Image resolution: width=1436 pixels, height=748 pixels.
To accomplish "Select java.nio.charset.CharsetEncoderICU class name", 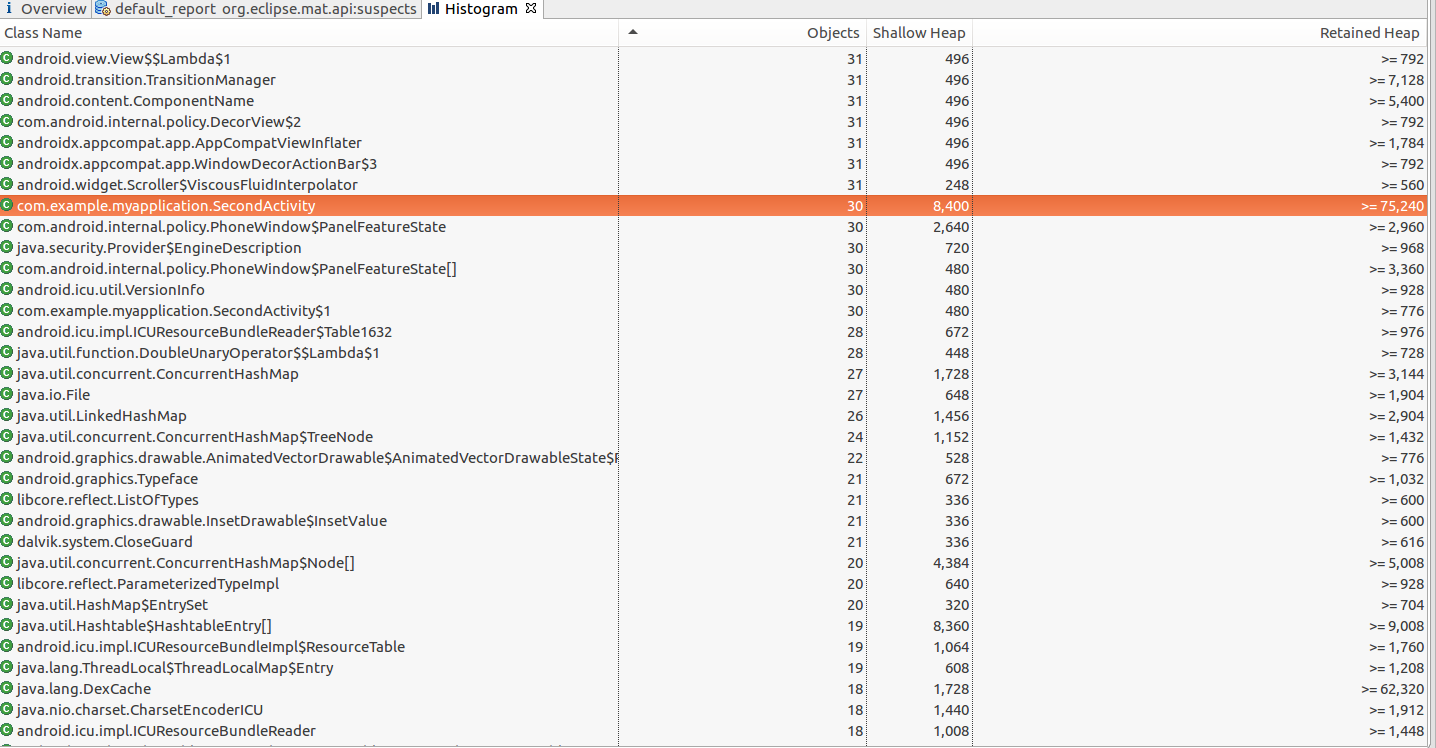I will [140, 710].
